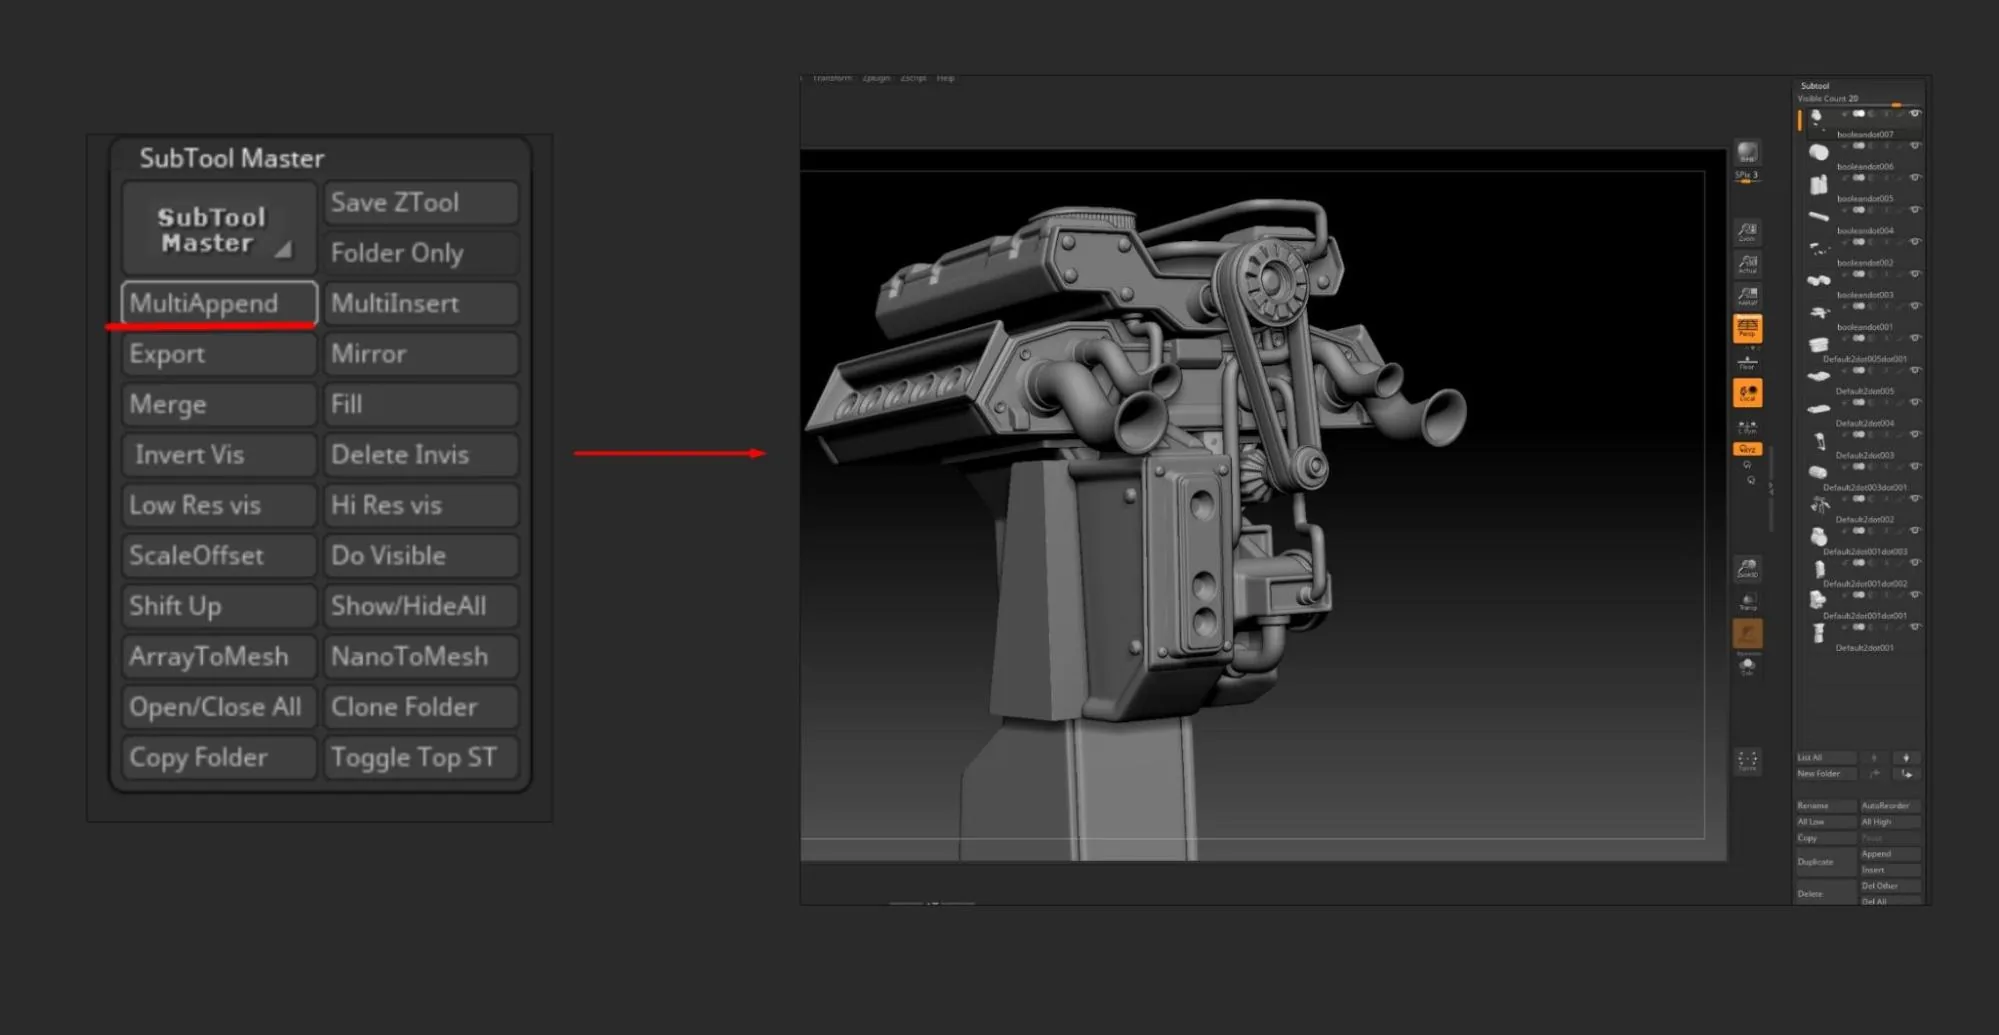Toggle the Persp perspective icon
1999x1035 pixels.
pos(1747,328)
